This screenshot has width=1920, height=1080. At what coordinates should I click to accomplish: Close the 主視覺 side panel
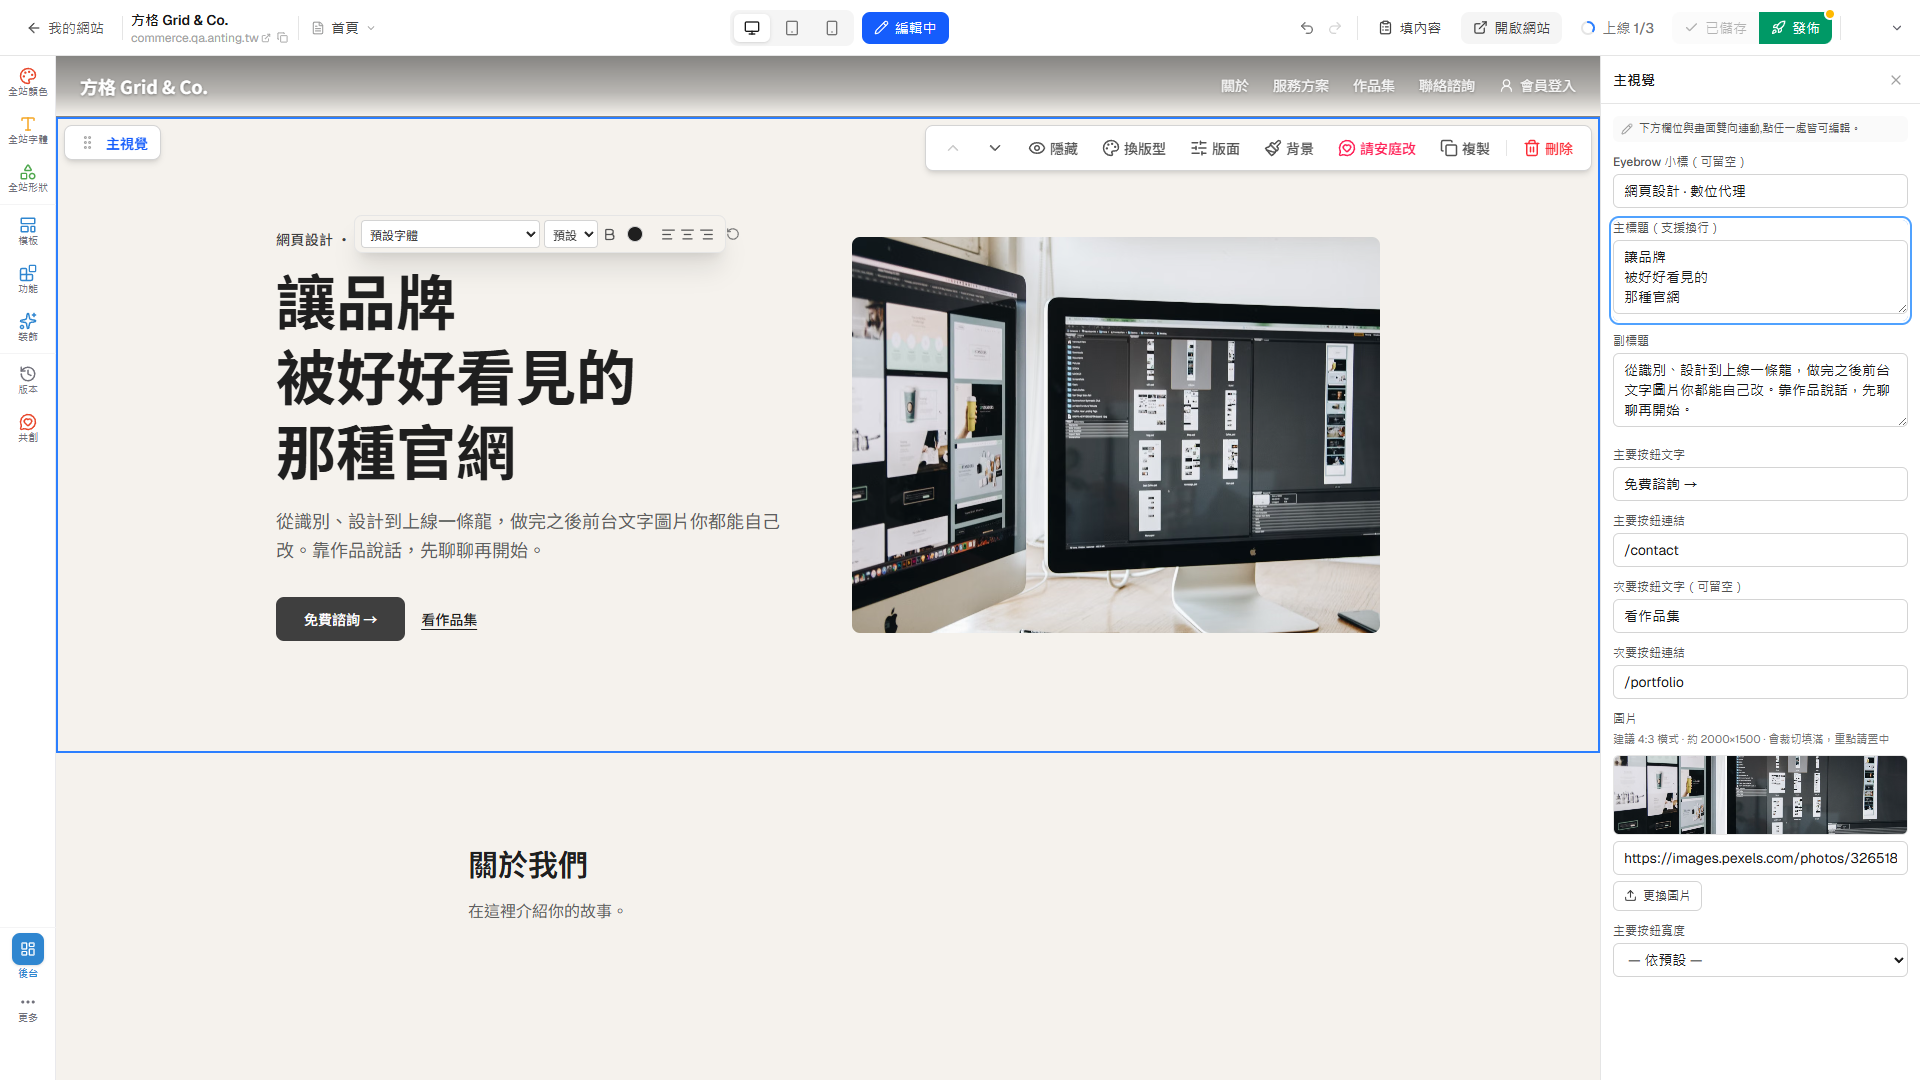1896,80
